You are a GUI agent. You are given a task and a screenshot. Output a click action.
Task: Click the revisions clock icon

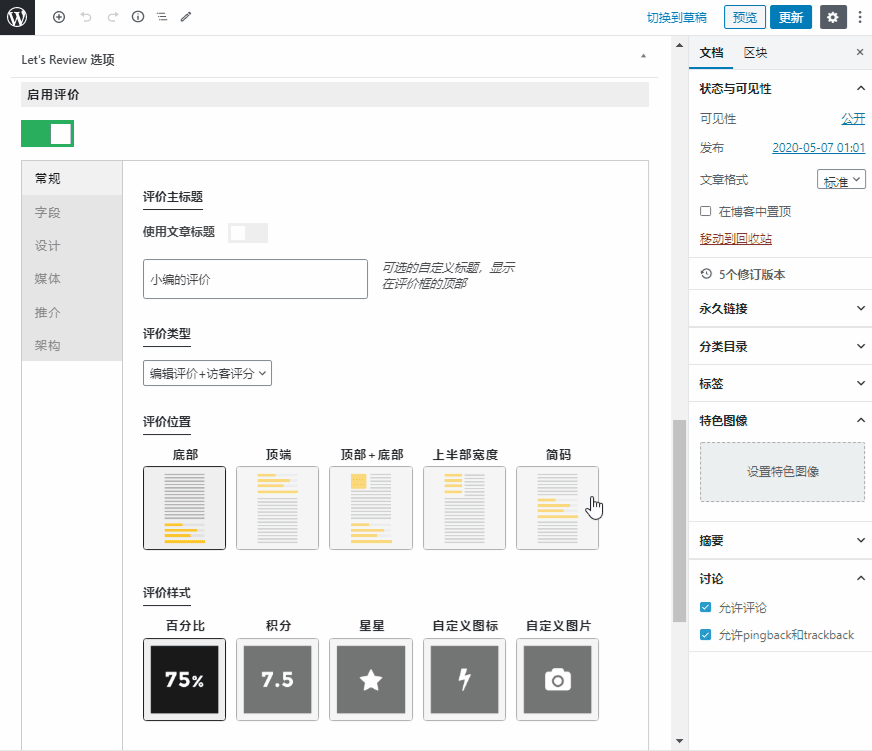click(x=706, y=274)
